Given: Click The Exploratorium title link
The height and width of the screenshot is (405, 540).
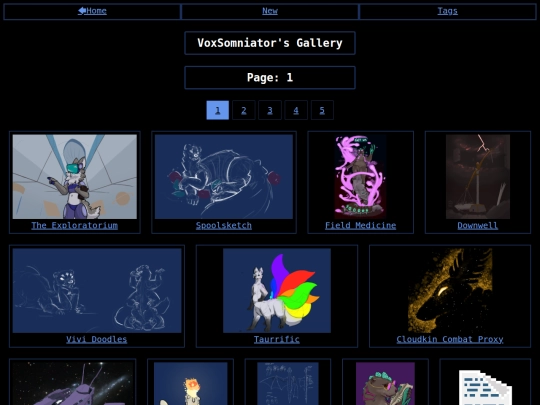Looking at the screenshot, I should (x=74, y=226).
